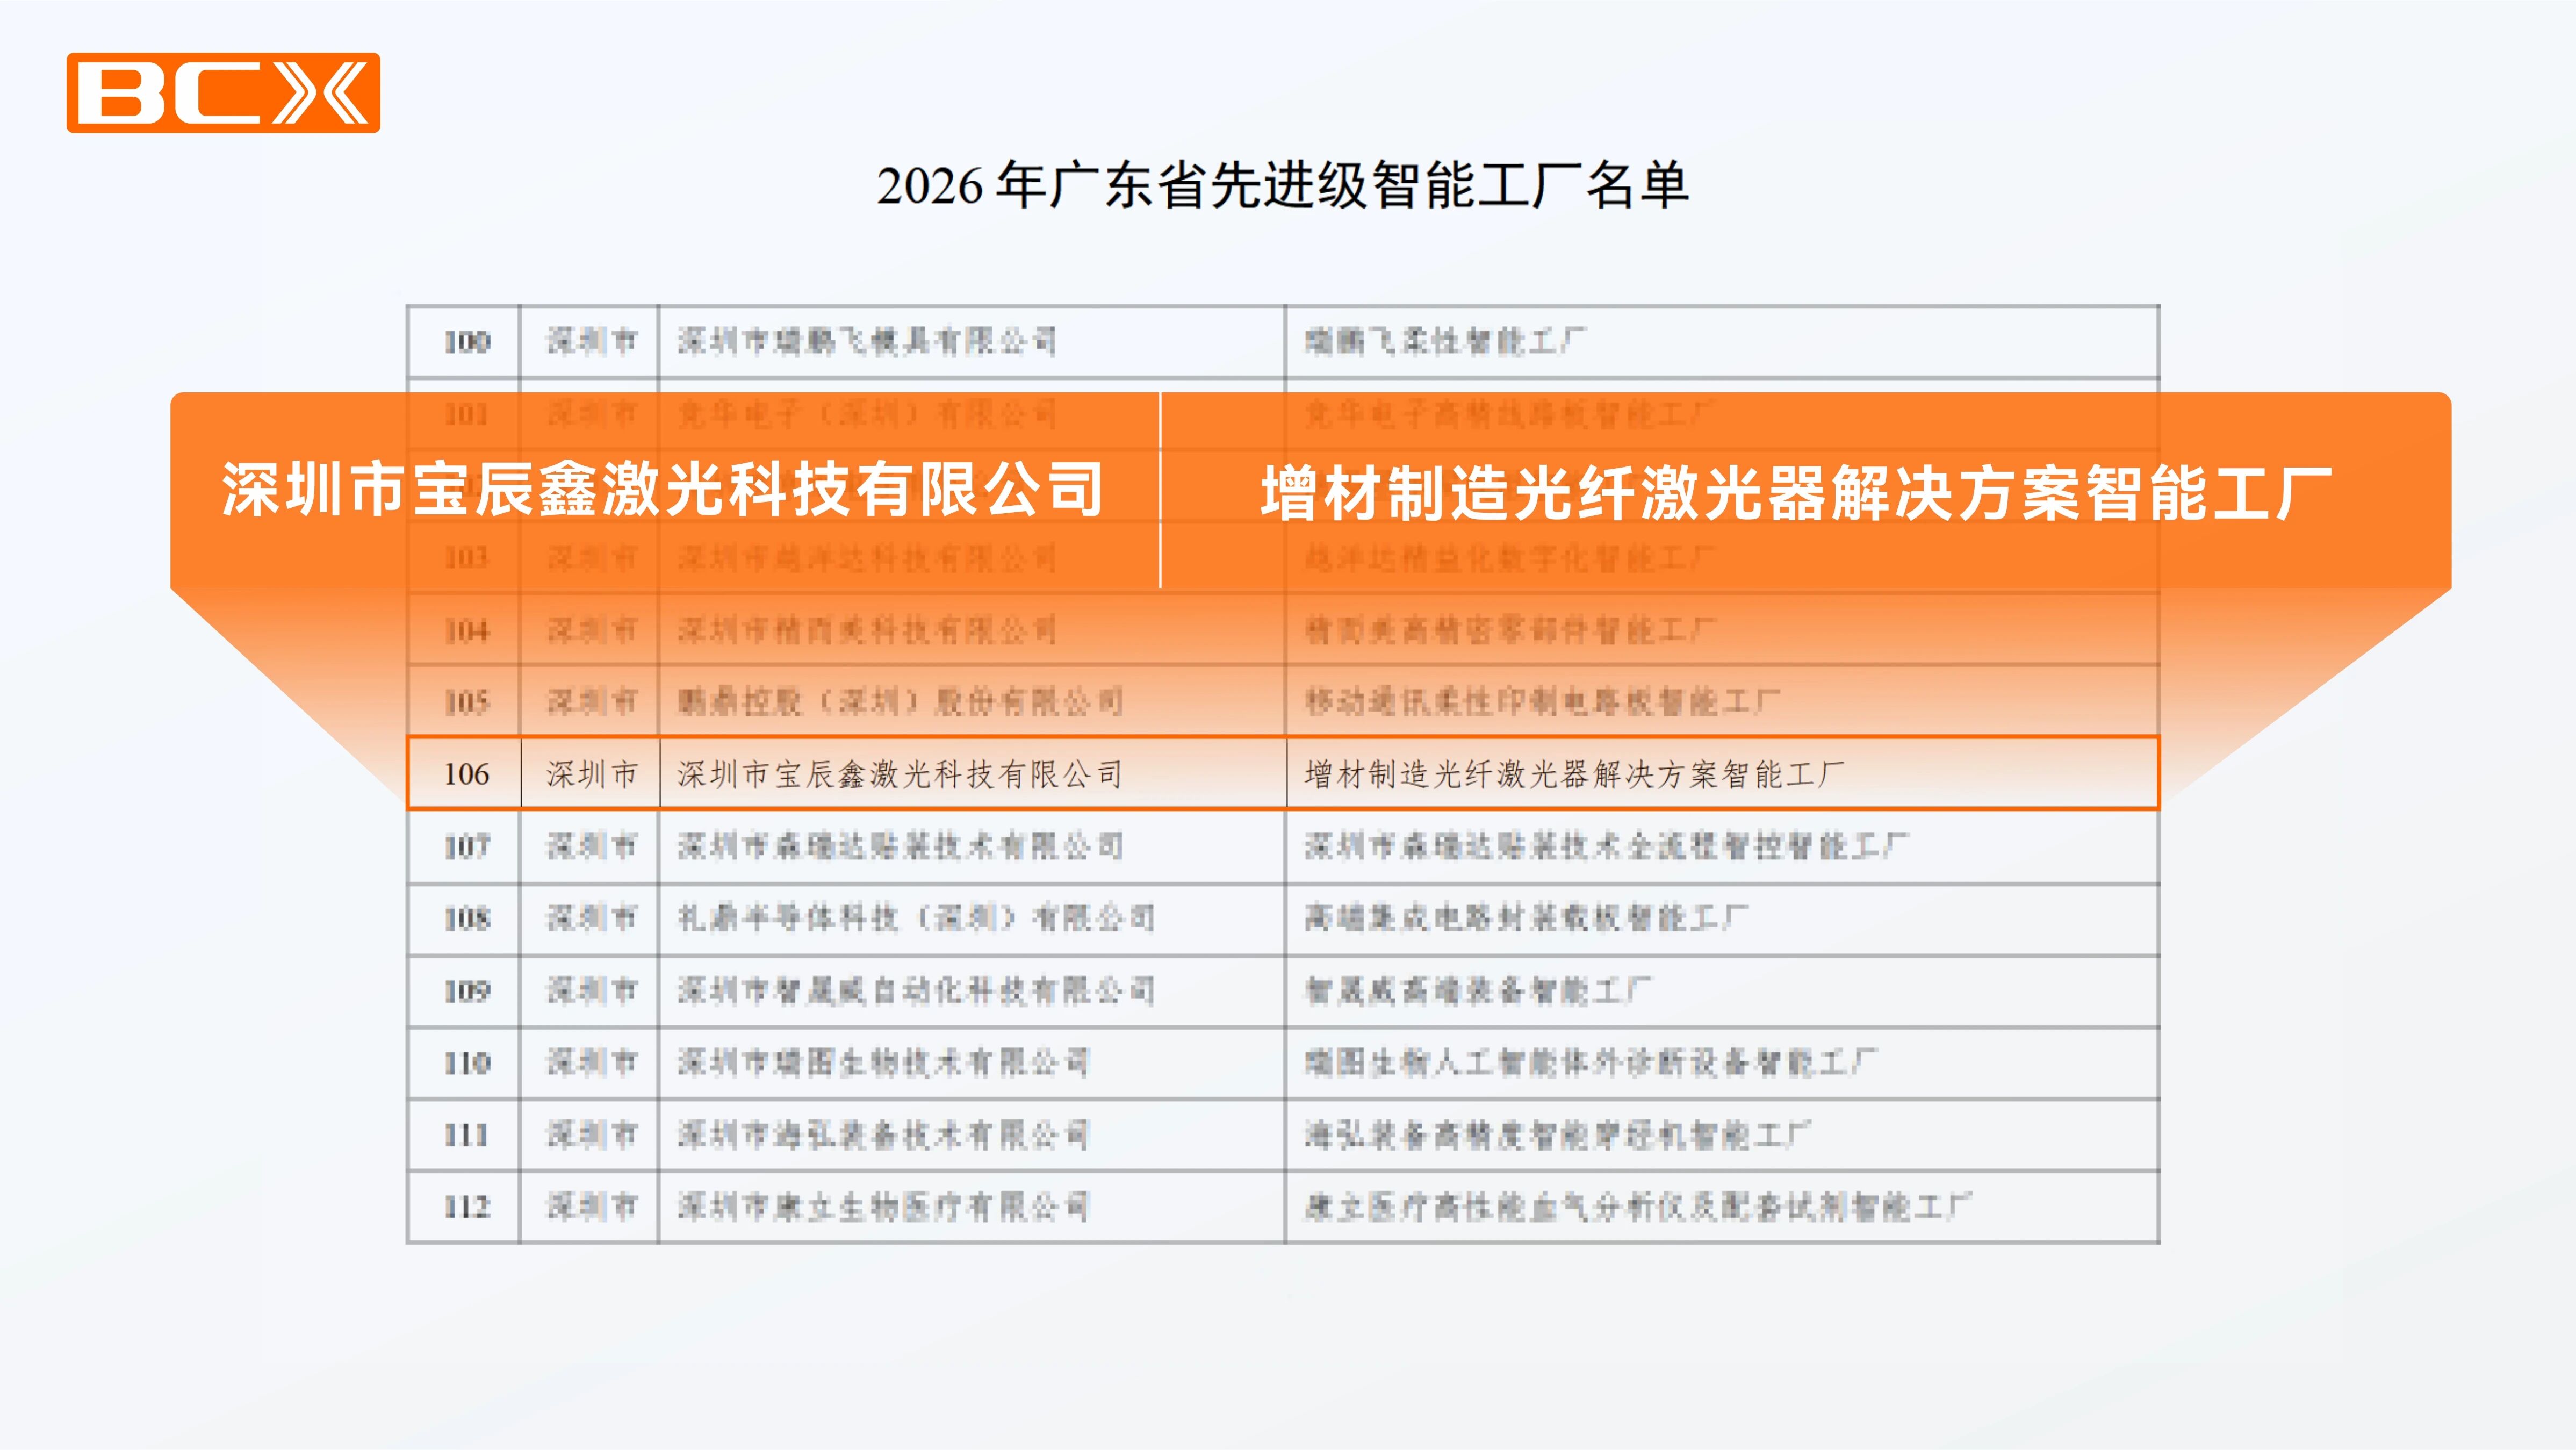This screenshot has width=2576, height=1450.
Task: Click the company name cell in row 112
Action: pos(972,1207)
